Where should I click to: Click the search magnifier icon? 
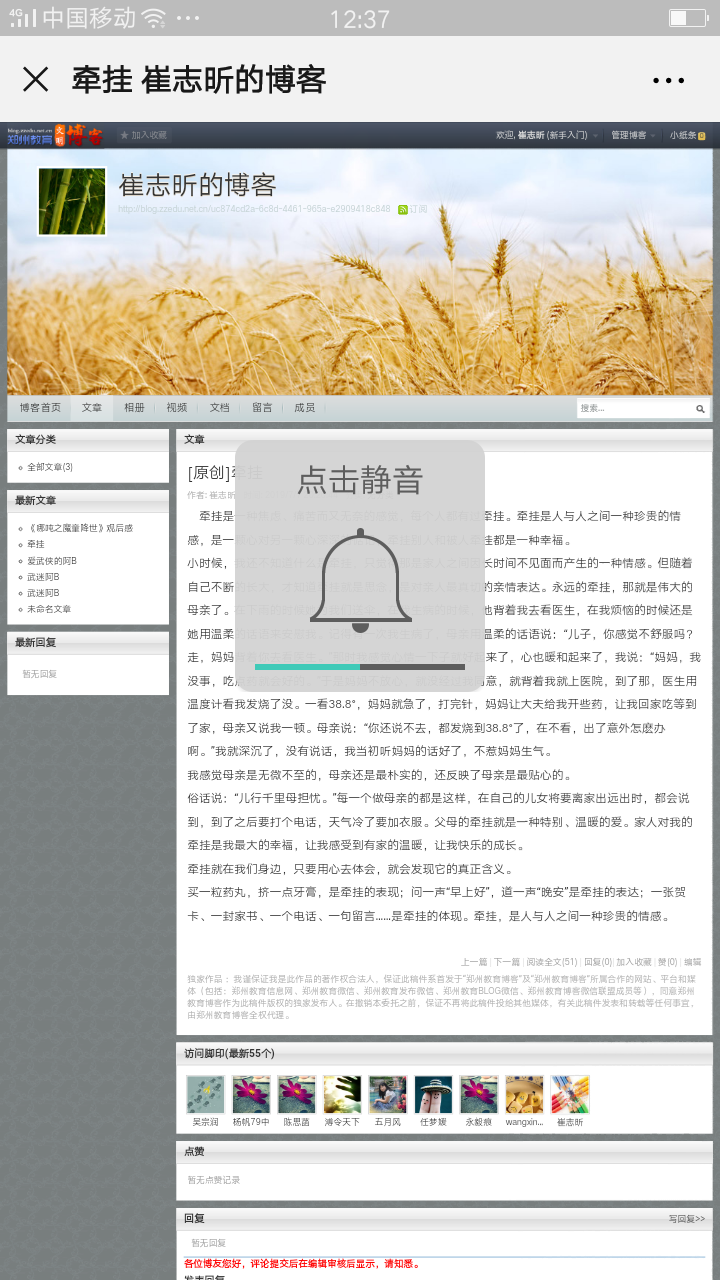click(x=701, y=409)
